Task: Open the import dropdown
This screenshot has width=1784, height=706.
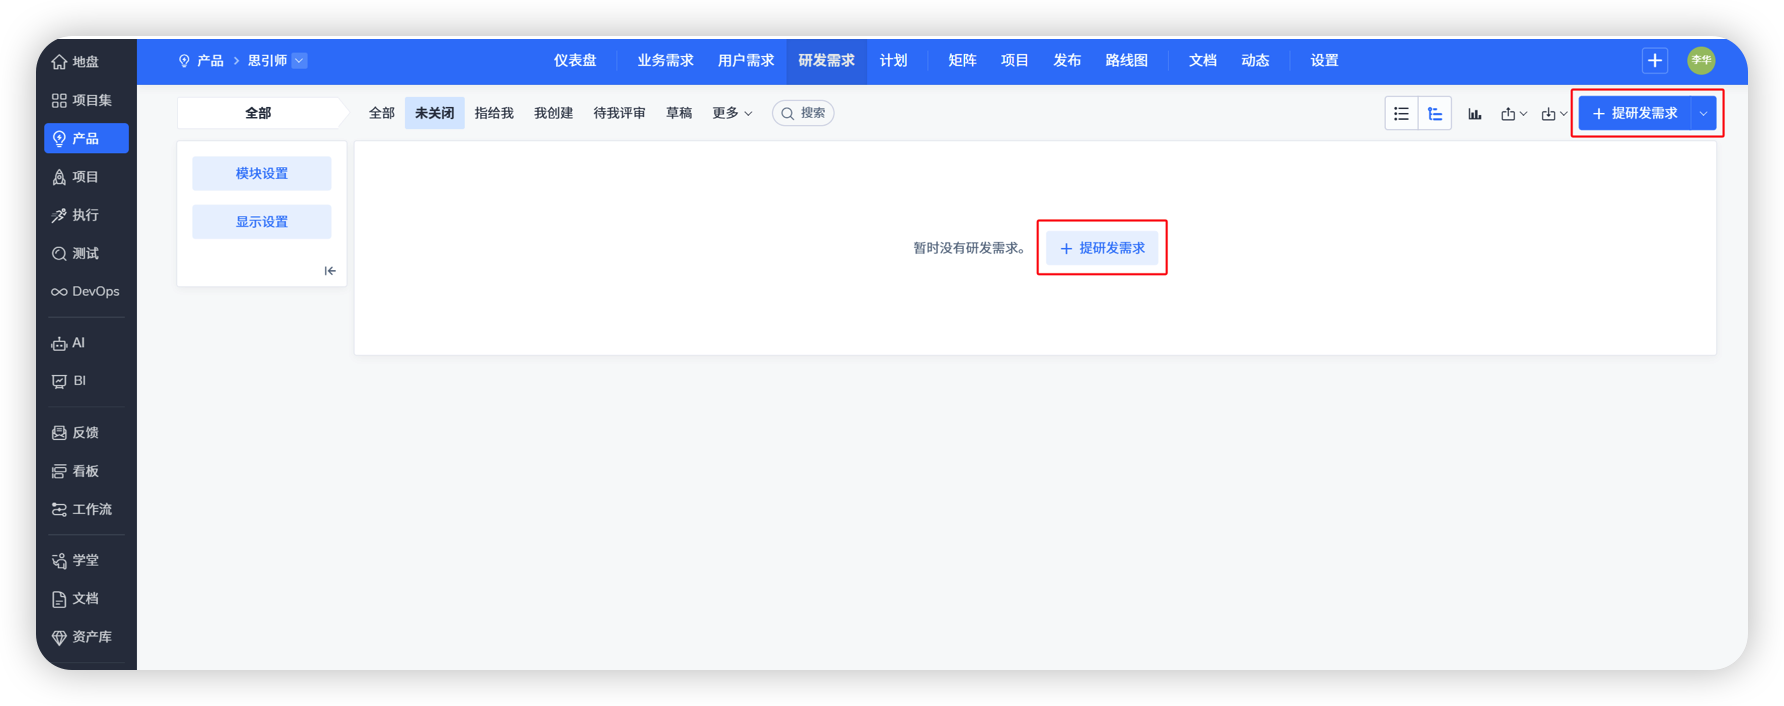Action: (1554, 114)
